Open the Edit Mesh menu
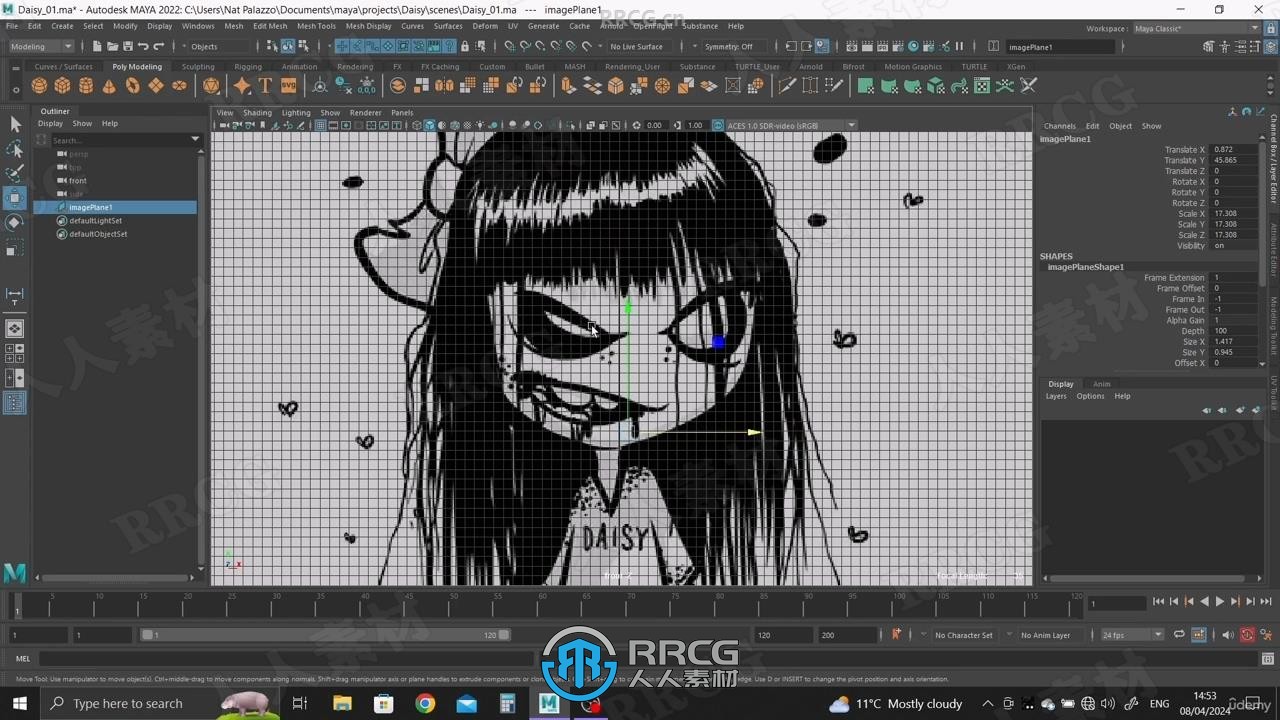 [x=270, y=26]
